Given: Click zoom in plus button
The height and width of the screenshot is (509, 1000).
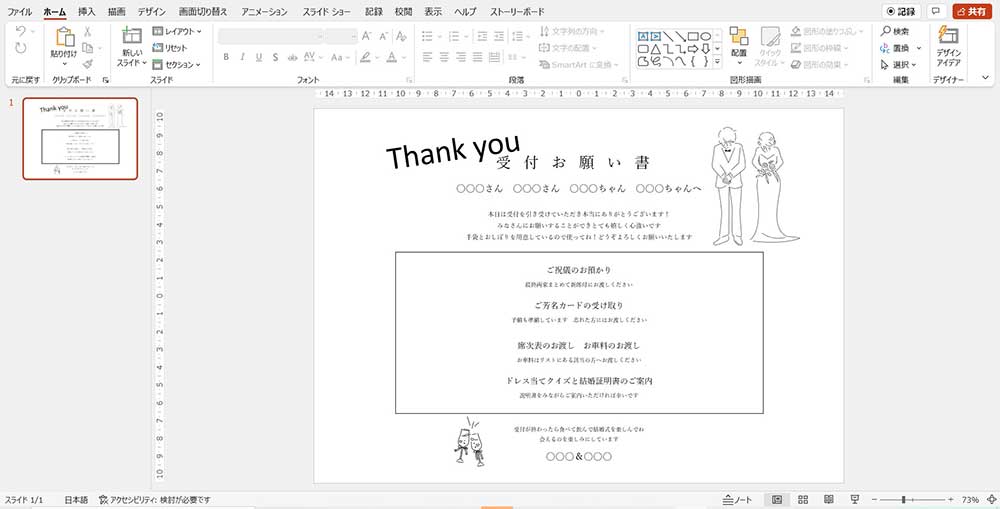Looking at the screenshot, I should pos(951,500).
